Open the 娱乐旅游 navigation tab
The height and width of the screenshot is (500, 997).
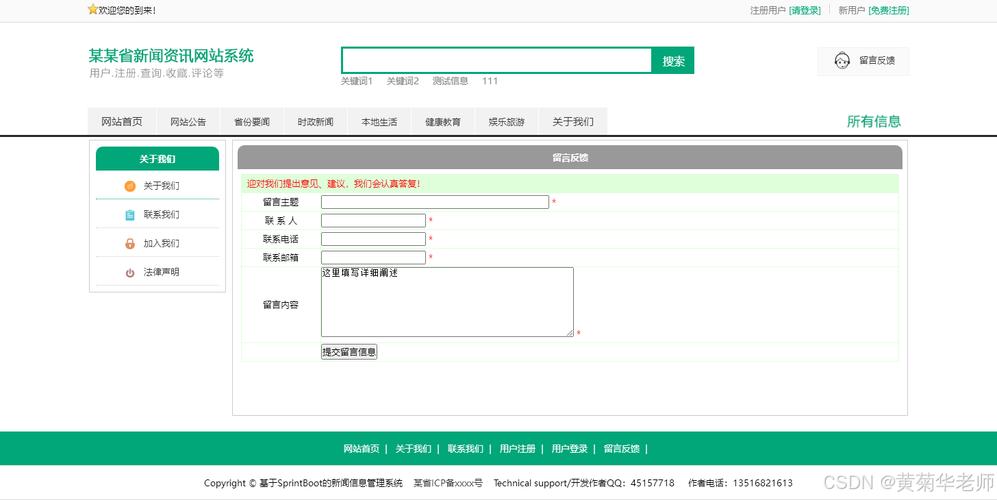506,122
